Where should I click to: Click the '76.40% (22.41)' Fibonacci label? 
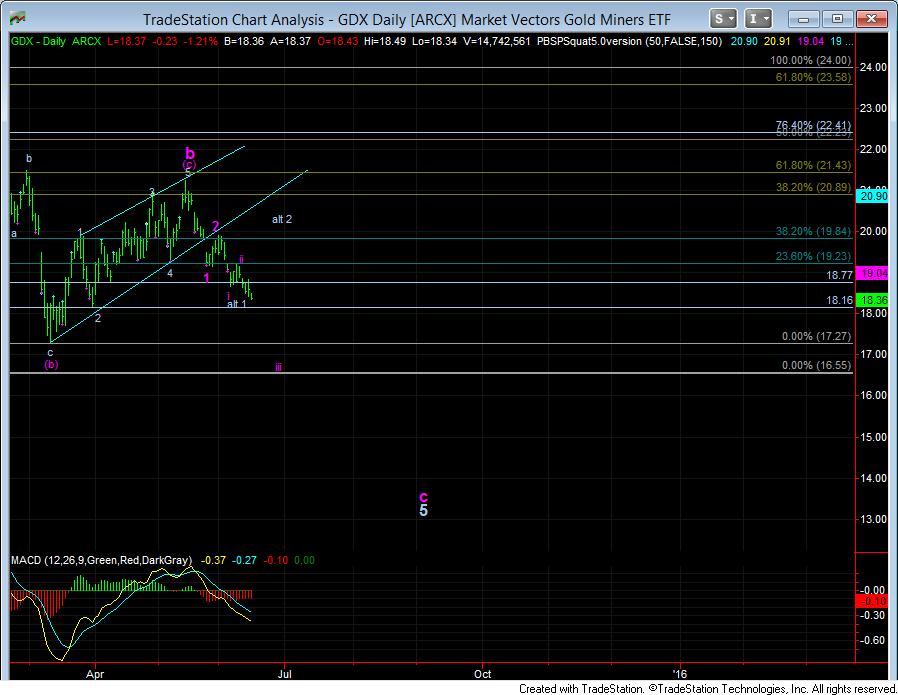click(813, 125)
